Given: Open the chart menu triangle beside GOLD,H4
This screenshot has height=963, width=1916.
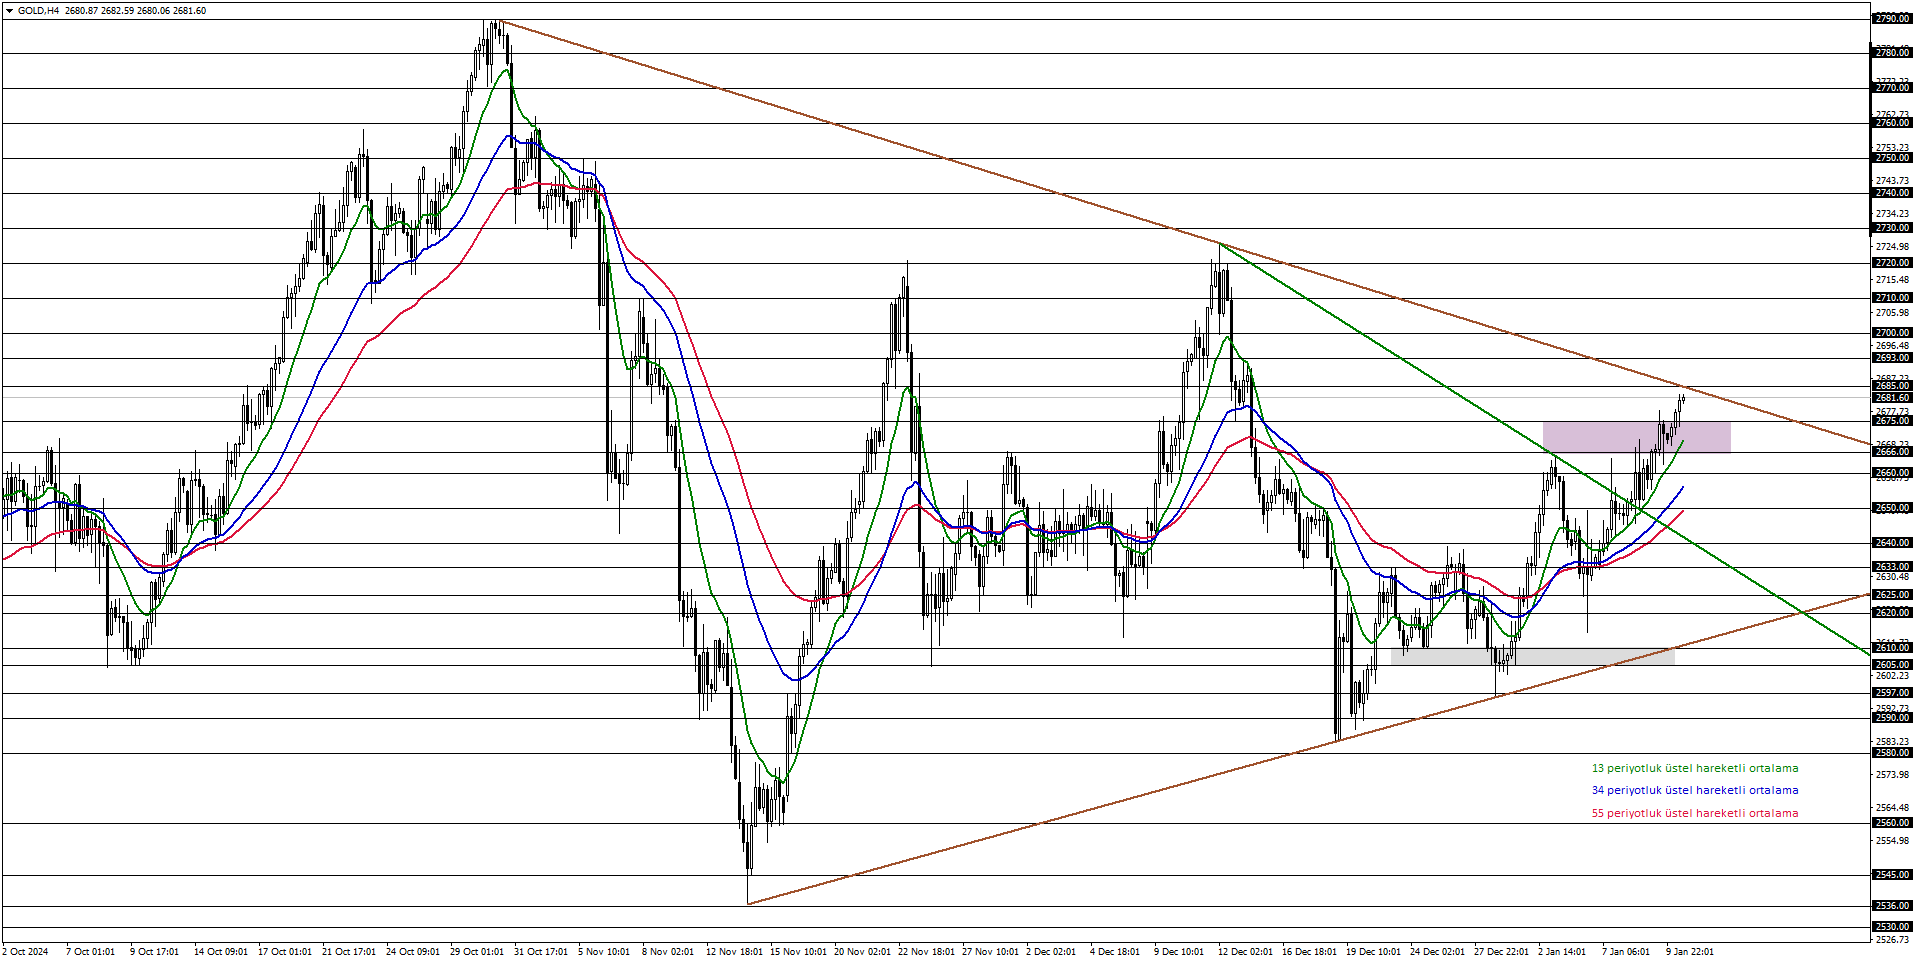Looking at the screenshot, I should [9, 11].
